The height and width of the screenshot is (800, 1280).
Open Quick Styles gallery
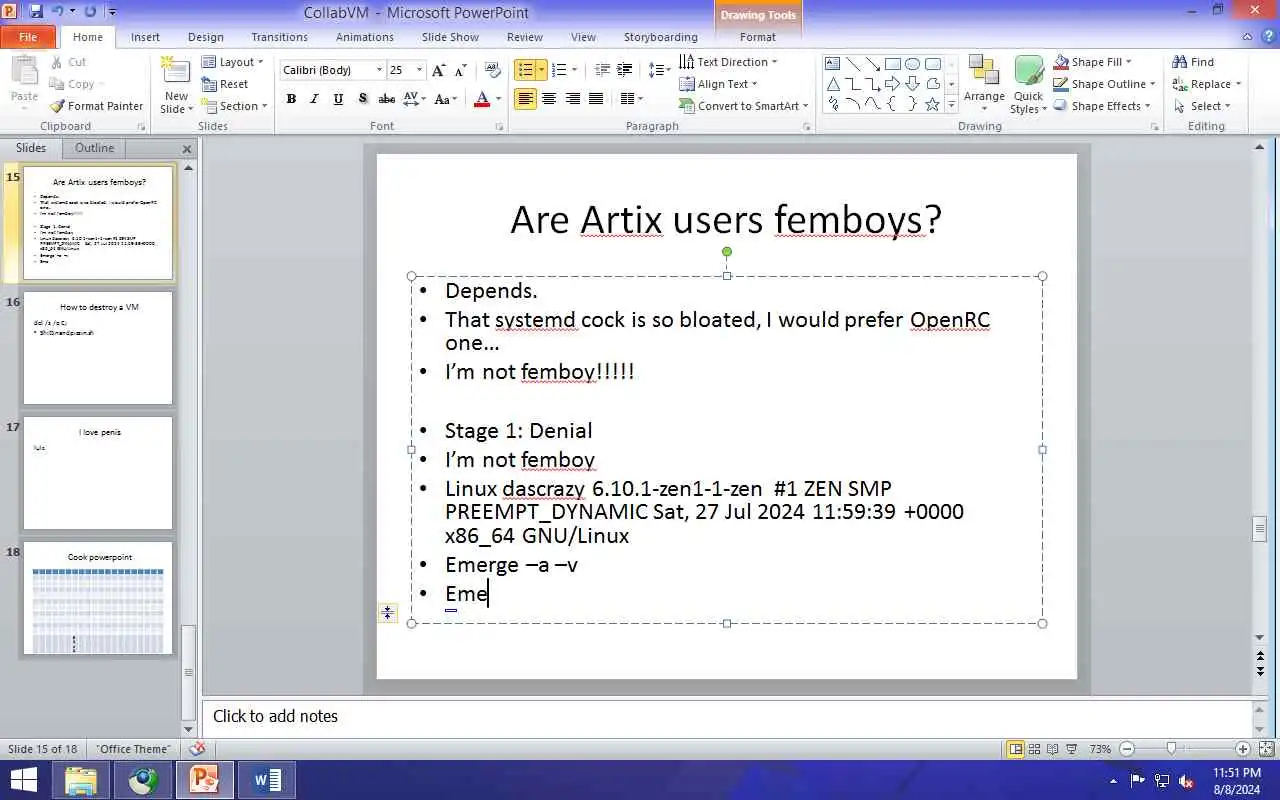(1028, 84)
